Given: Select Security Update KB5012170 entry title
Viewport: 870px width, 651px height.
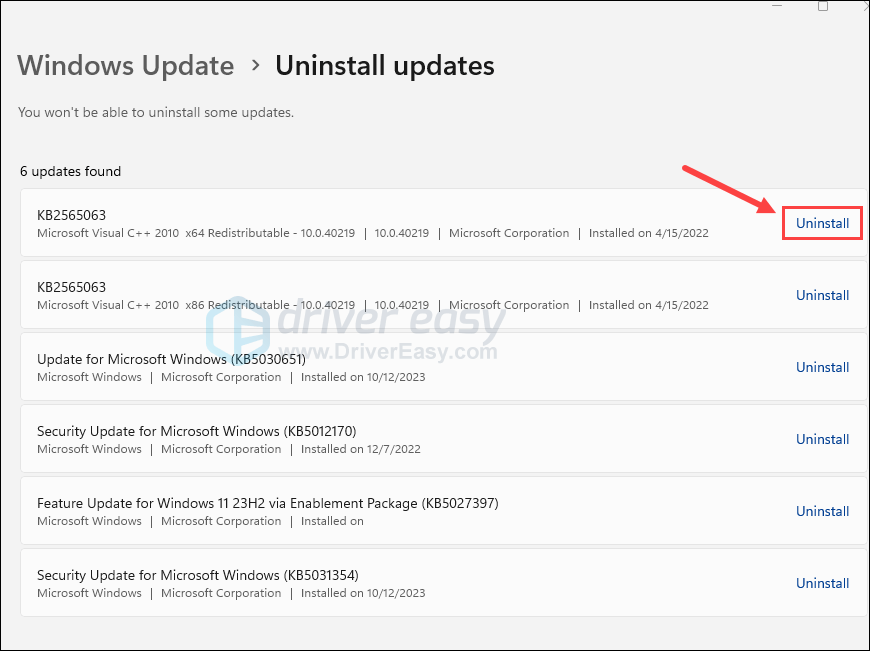Looking at the screenshot, I should pos(196,431).
